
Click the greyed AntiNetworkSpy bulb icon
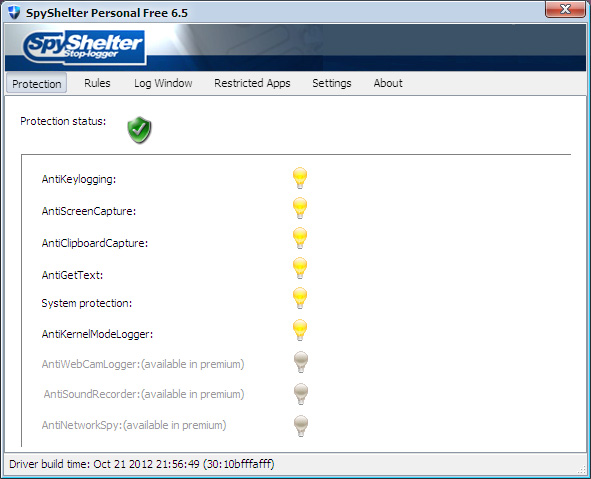coord(301,426)
